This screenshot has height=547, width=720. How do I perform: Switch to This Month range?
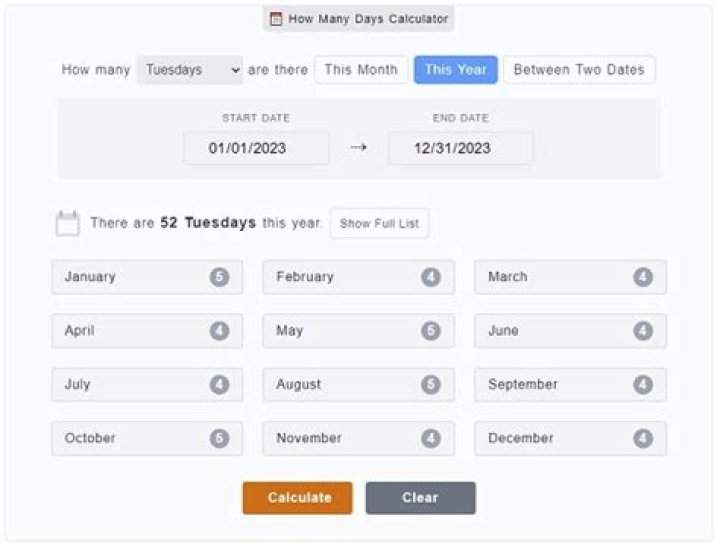(361, 70)
